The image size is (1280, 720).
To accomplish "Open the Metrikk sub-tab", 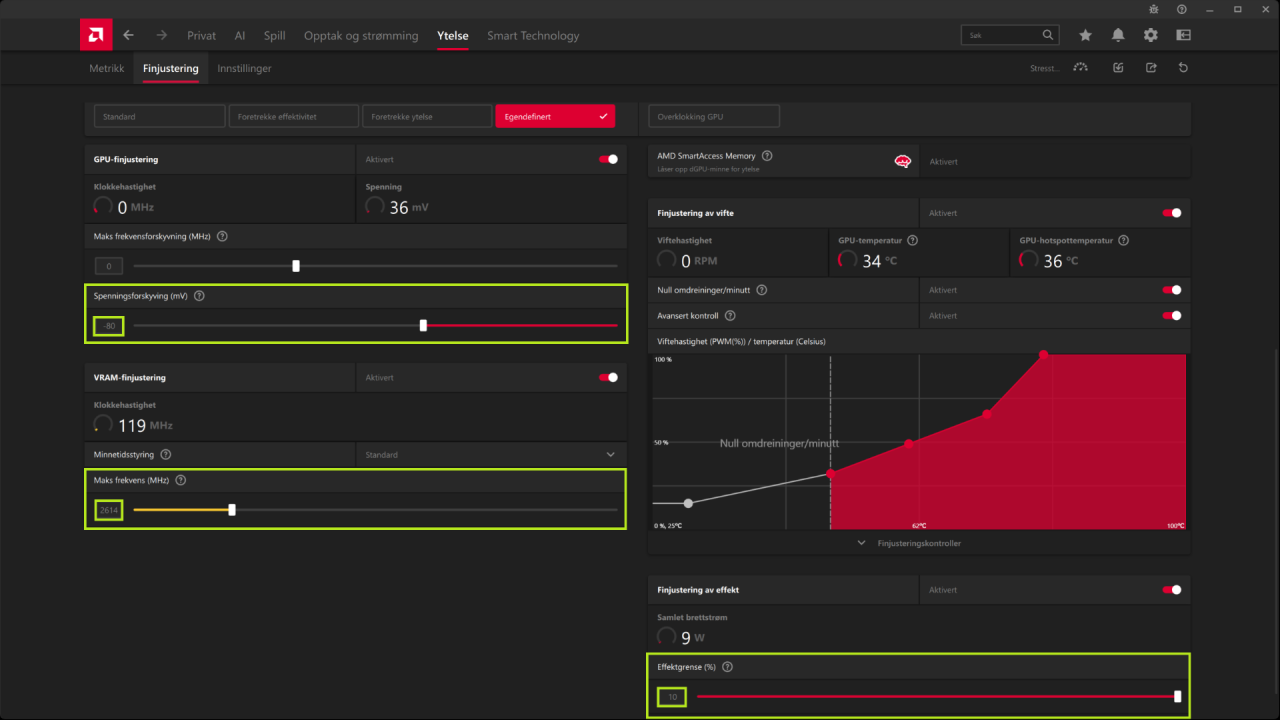I will click(x=107, y=68).
